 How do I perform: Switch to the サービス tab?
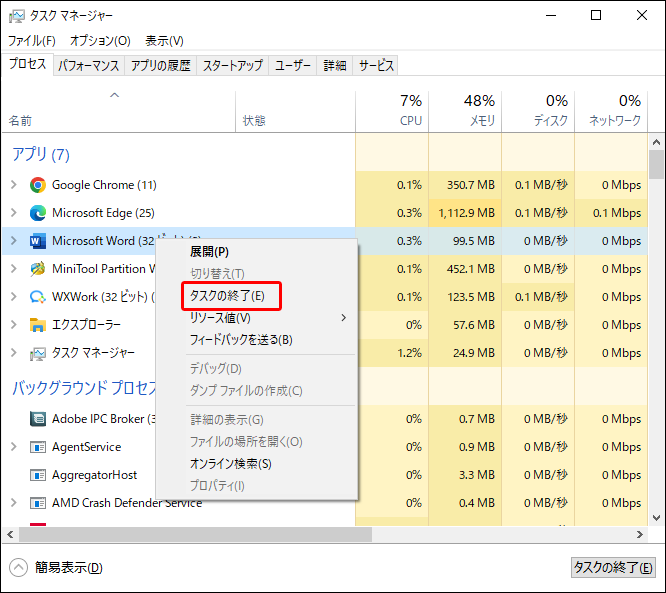(x=376, y=65)
